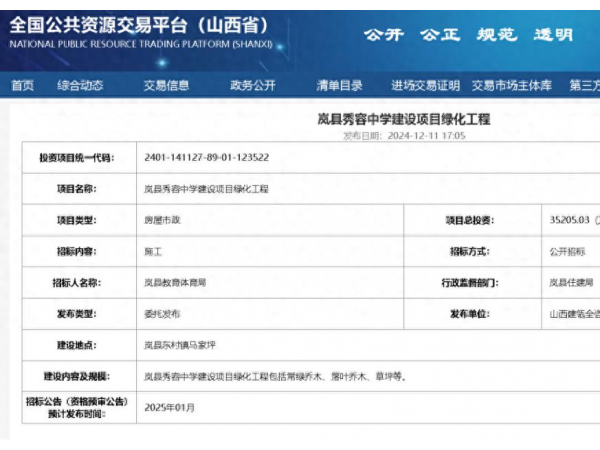Click the 房屋市政 project type value
The width and height of the screenshot is (600, 450).
click(163, 220)
